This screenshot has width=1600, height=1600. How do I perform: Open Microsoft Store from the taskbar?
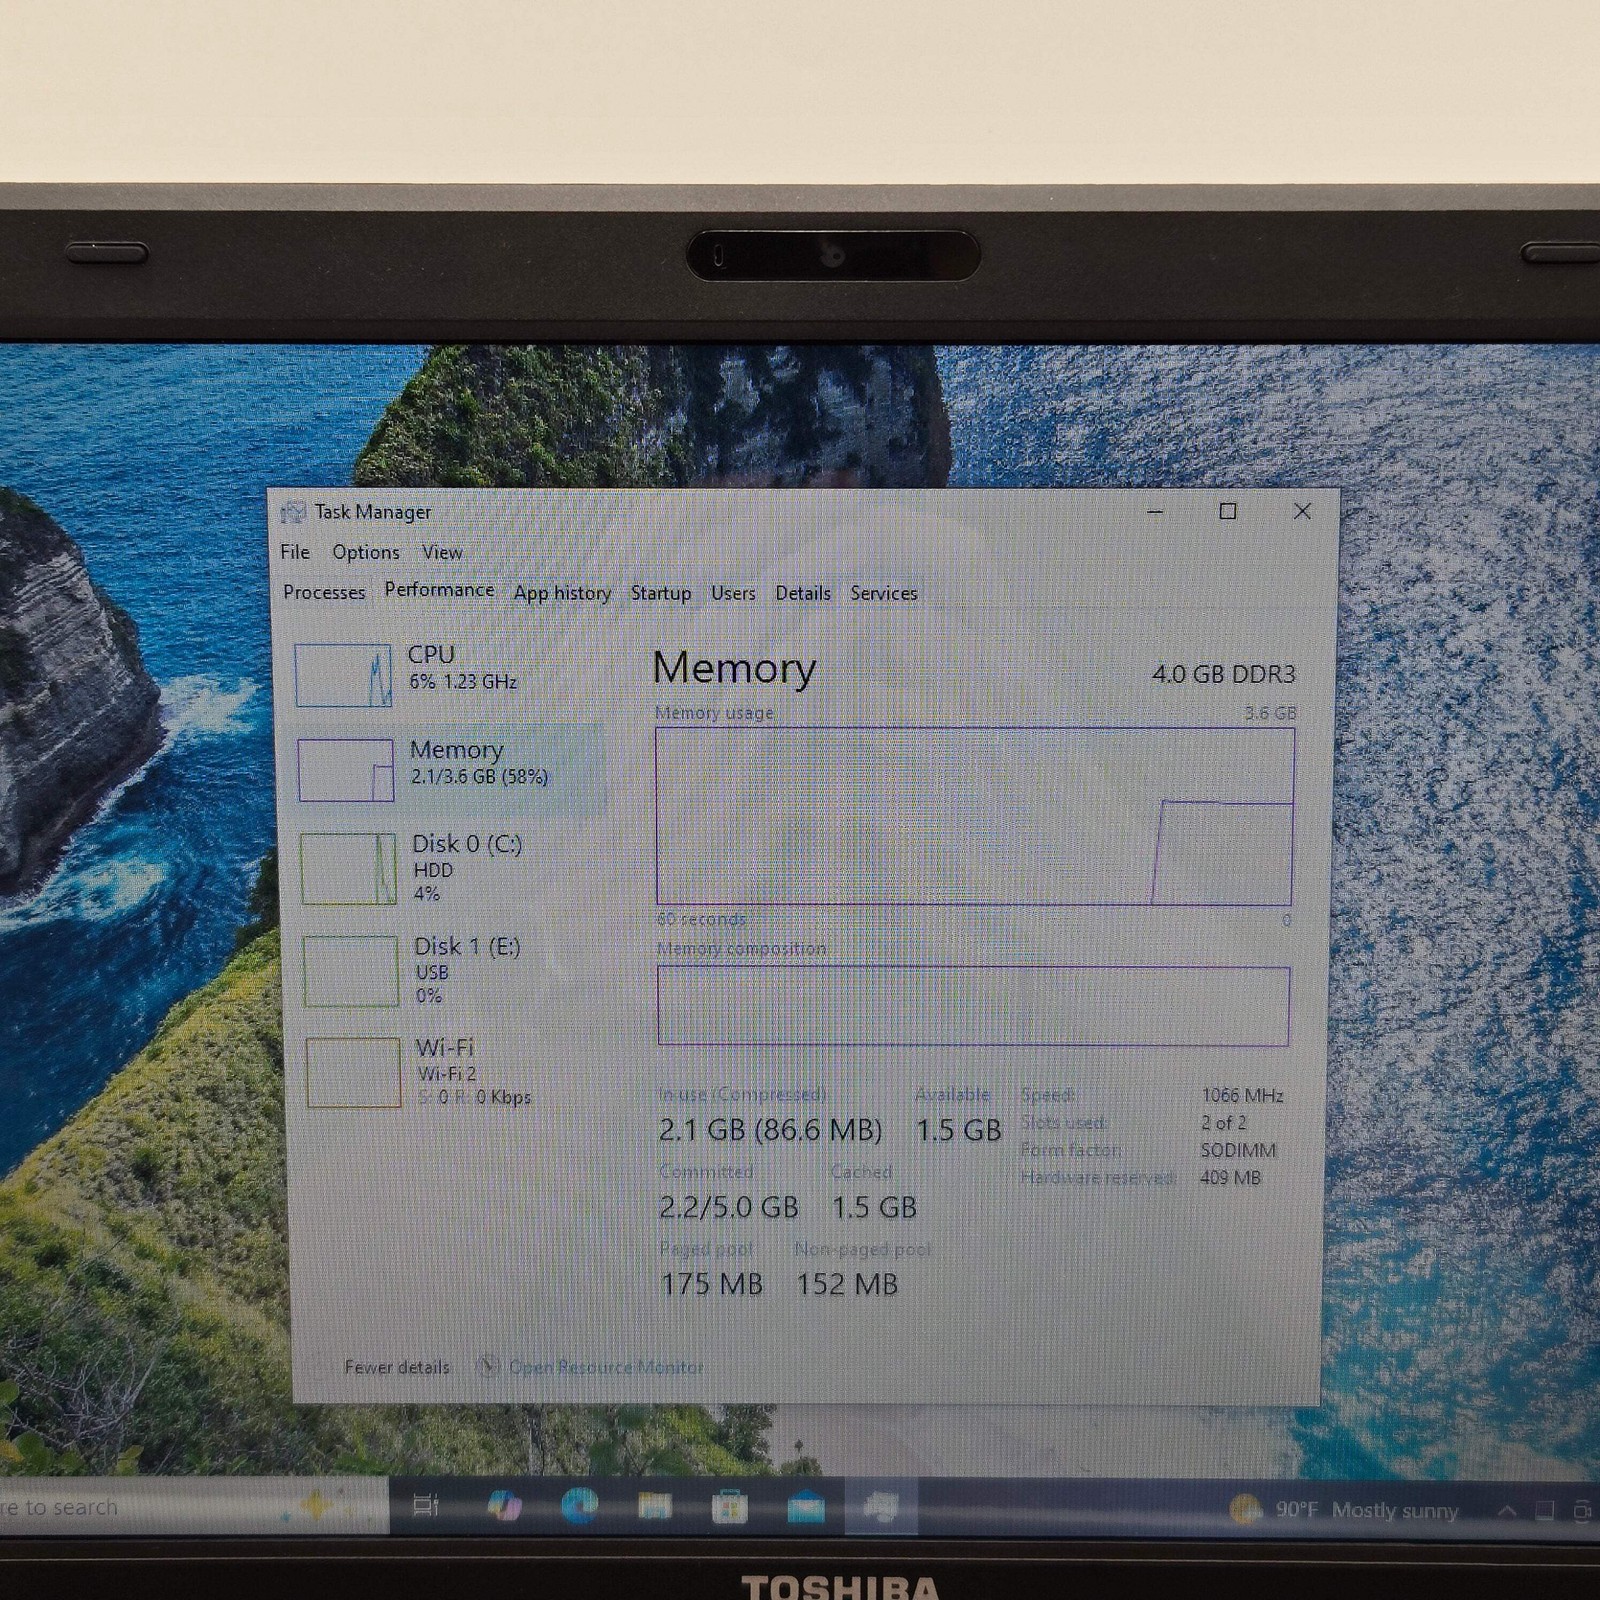730,1506
